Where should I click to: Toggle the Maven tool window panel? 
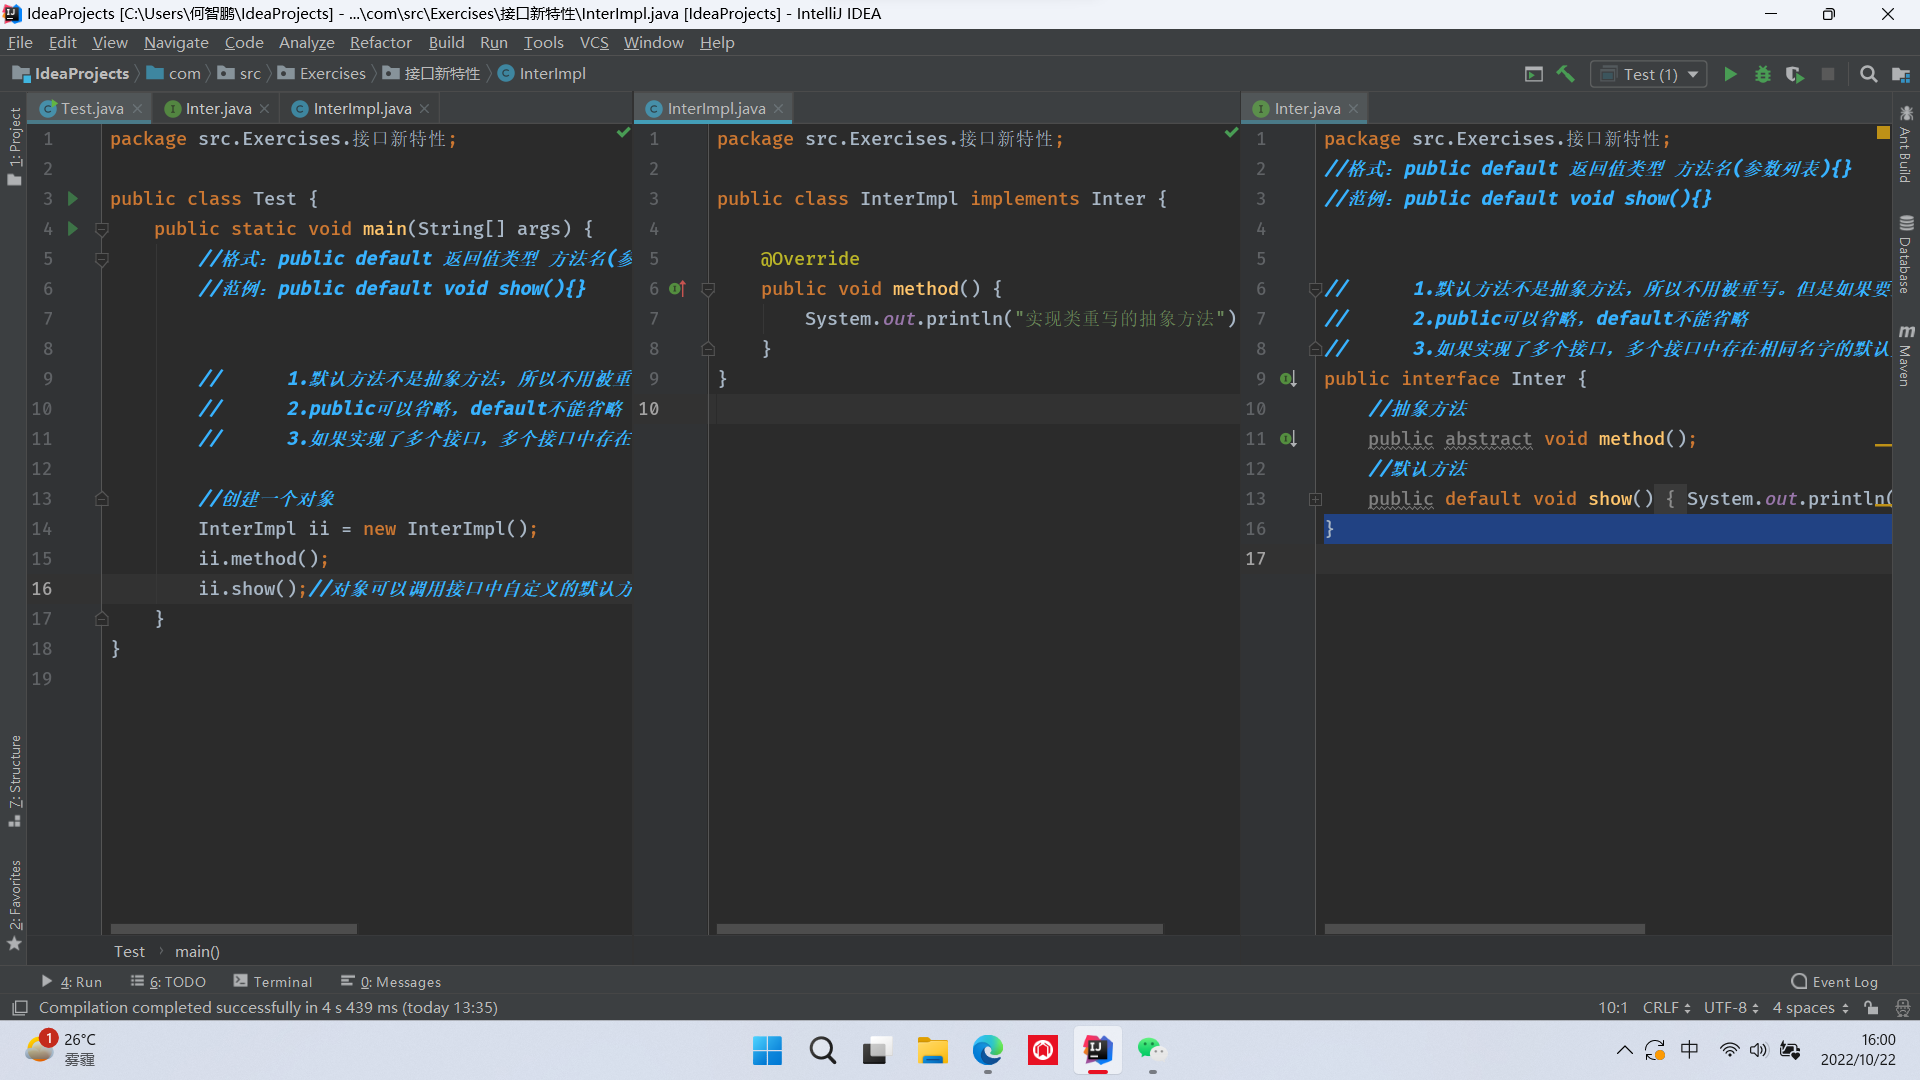click(1906, 355)
